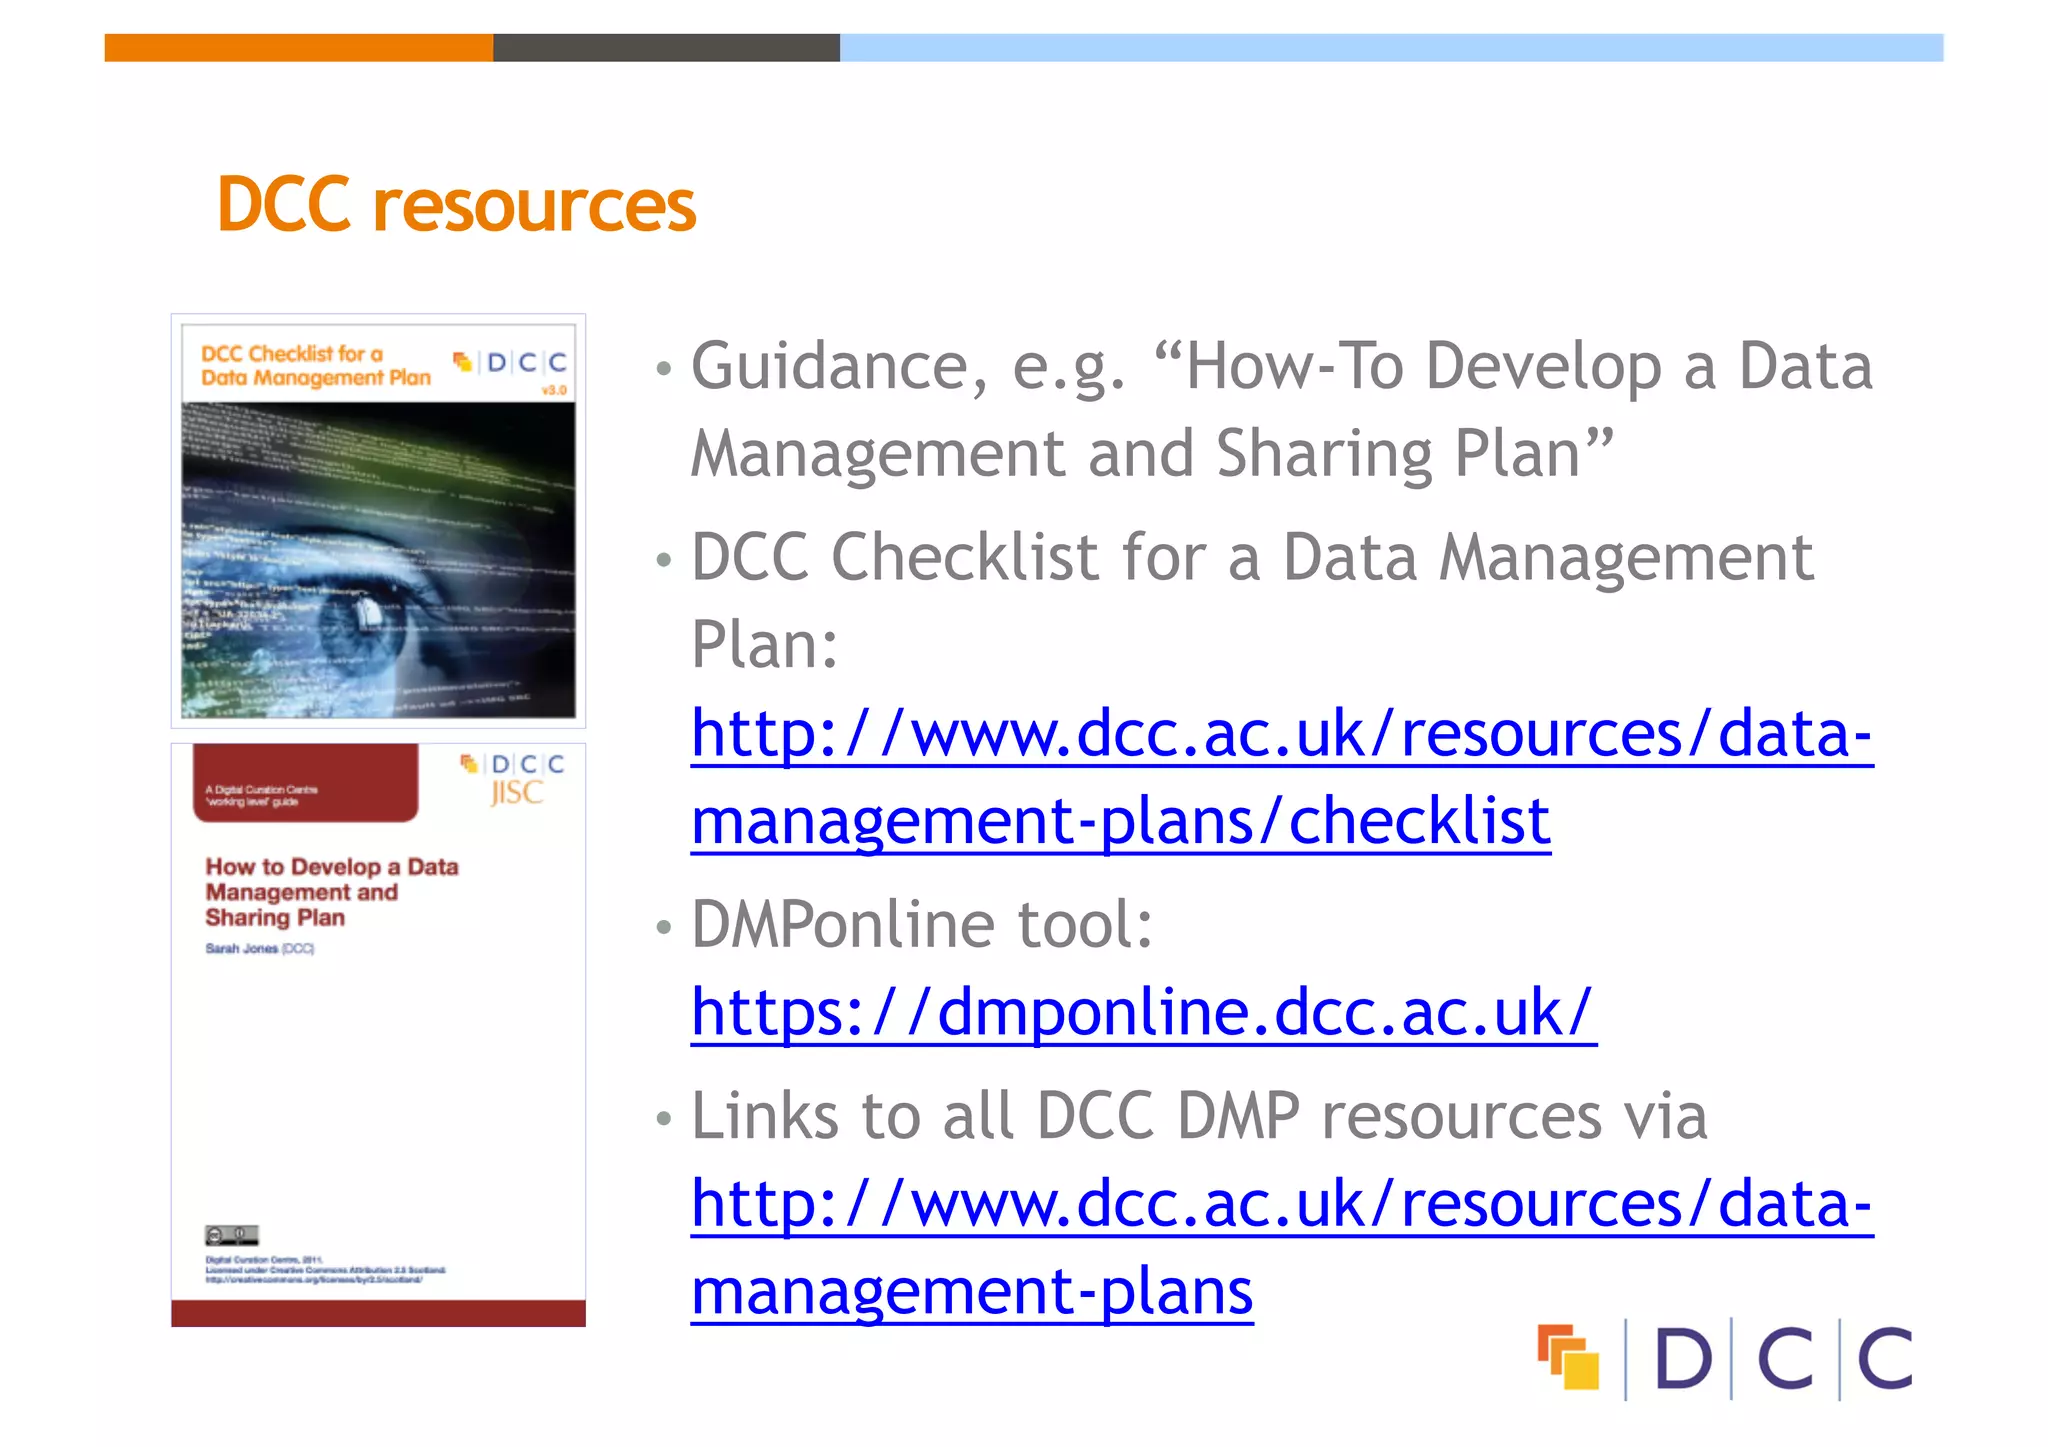Image resolution: width=2048 pixels, height=1447 pixels.
Task: Click the DCC logo on checklist cover
Action: coord(510,362)
